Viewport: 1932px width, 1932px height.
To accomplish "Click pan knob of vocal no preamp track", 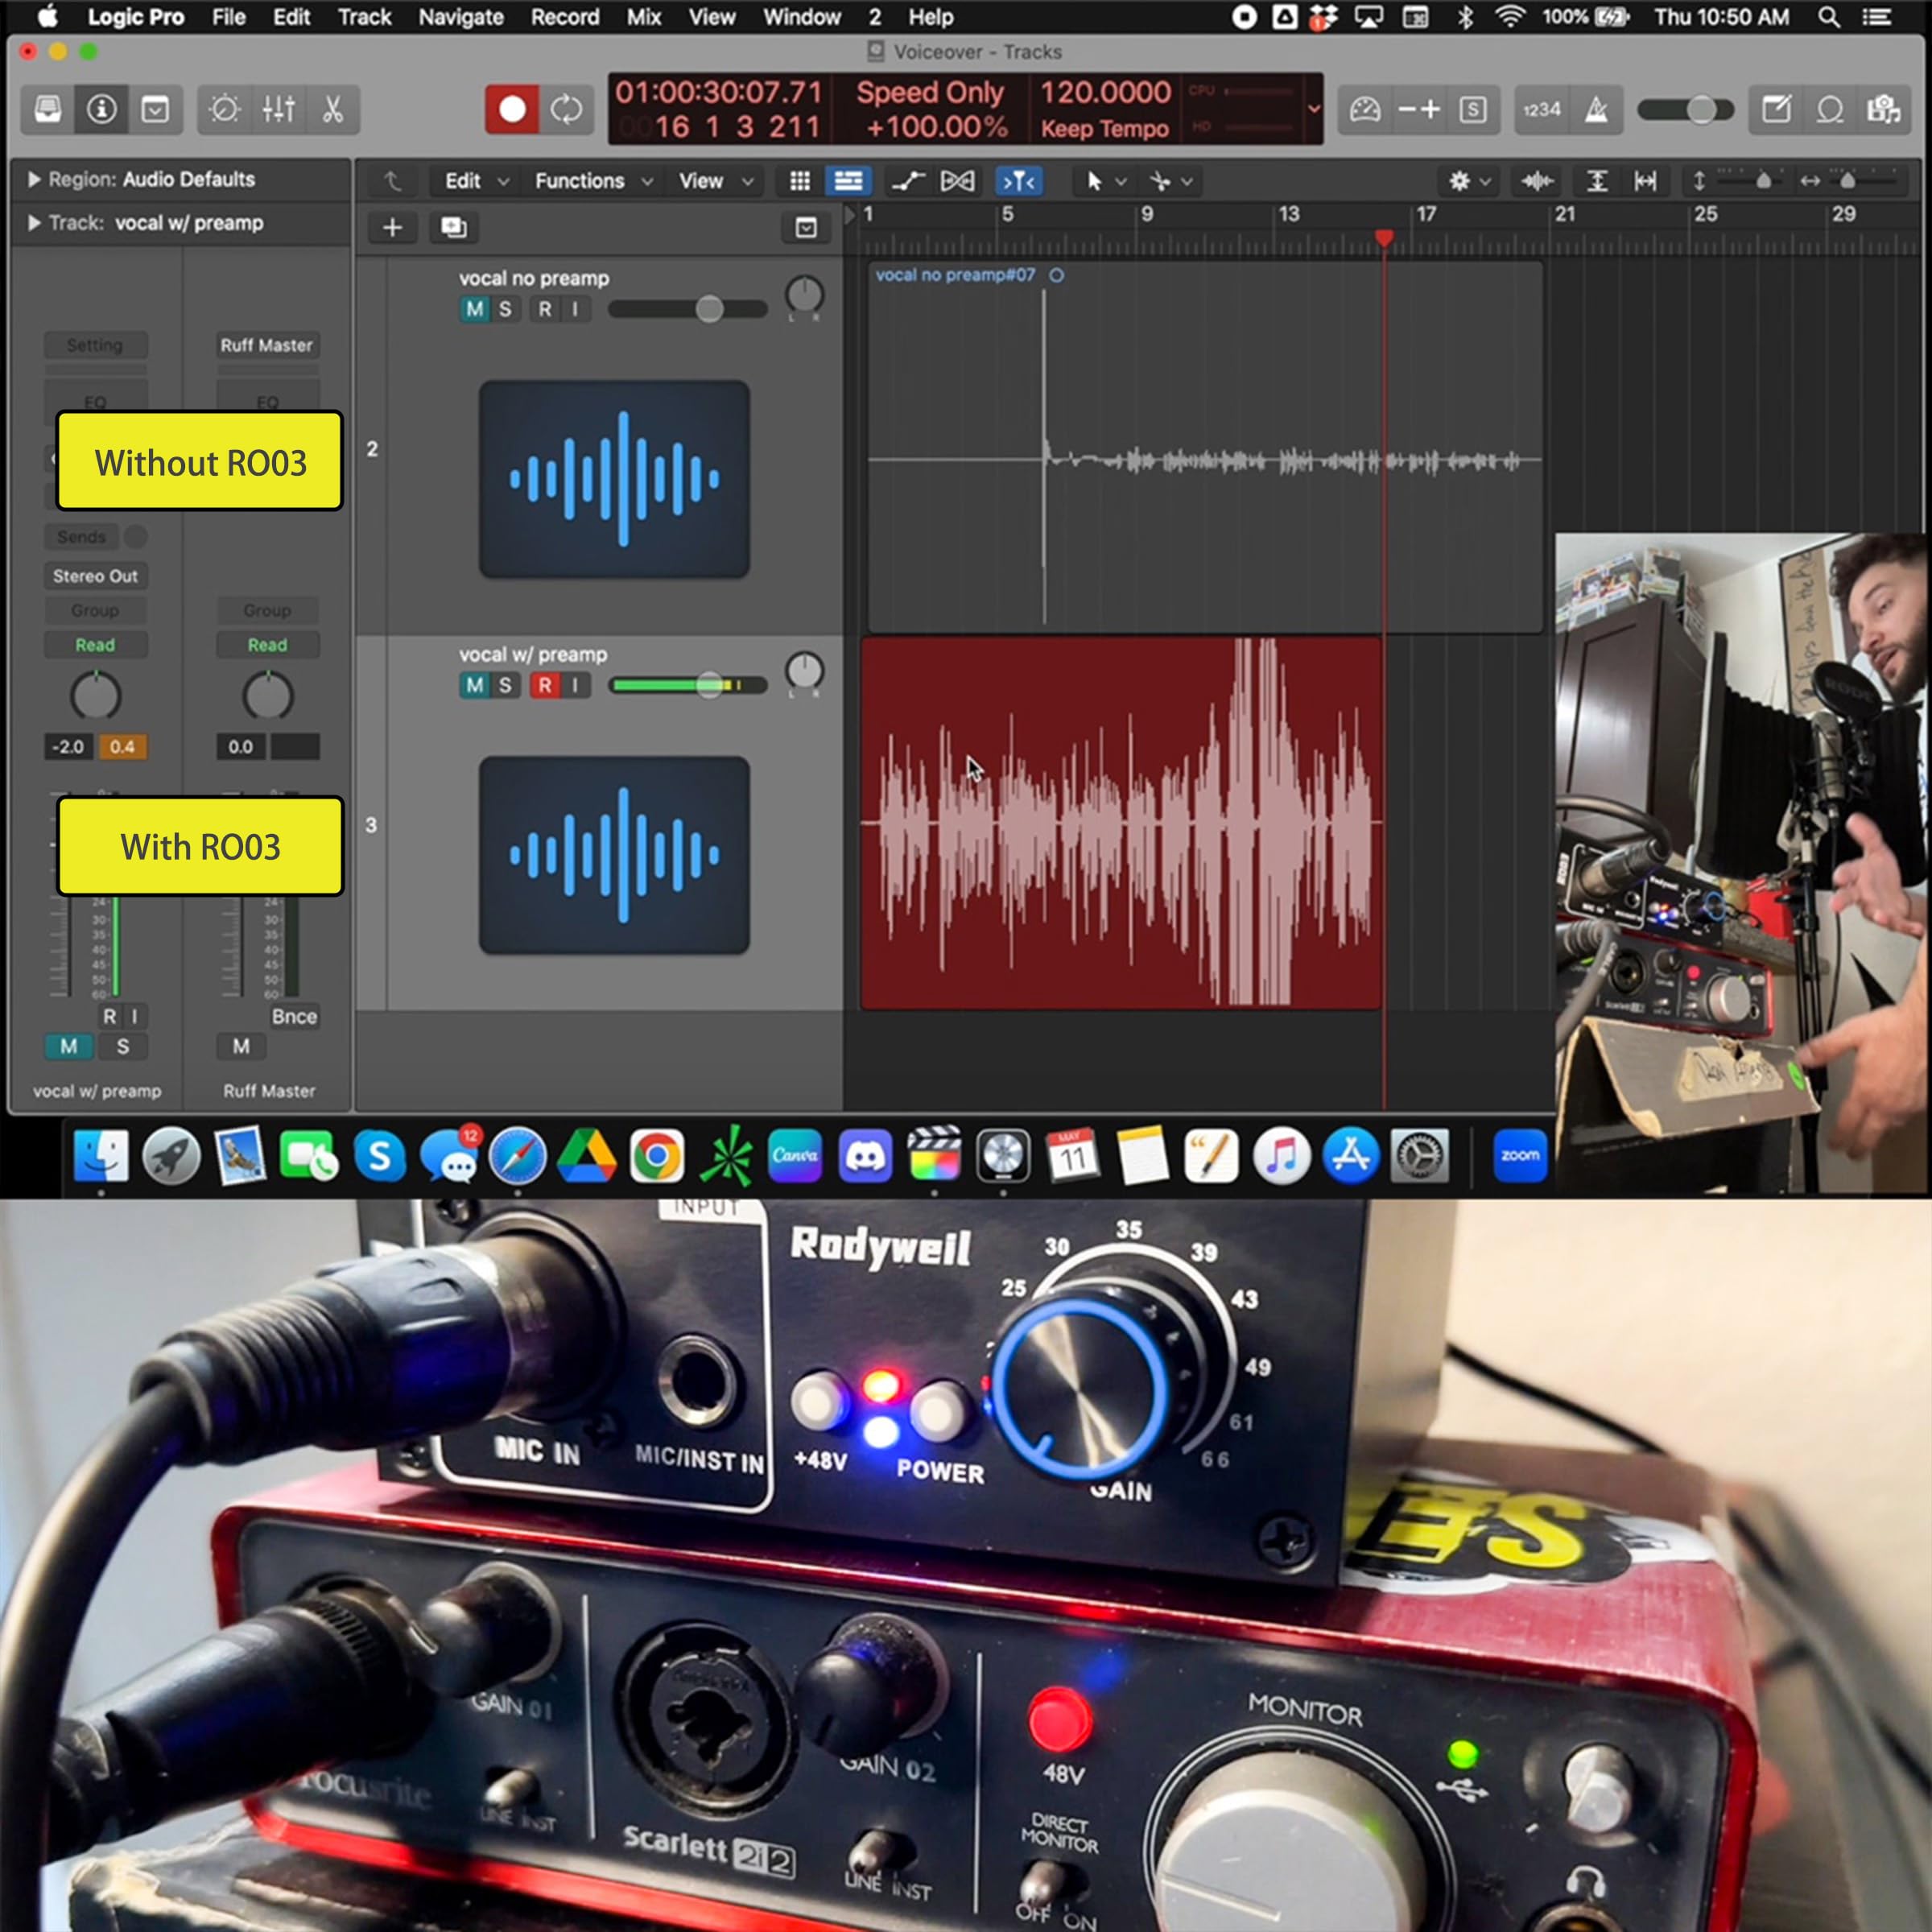I will point(804,295).
